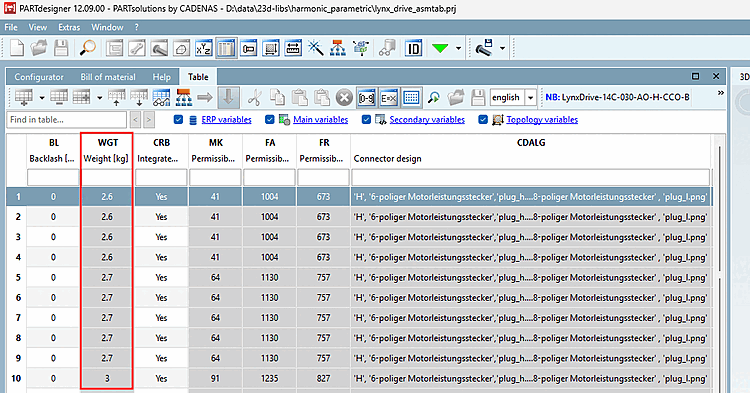The height and width of the screenshot is (393, 750).
Task: Click the New document icon
Action: (17, 48)
